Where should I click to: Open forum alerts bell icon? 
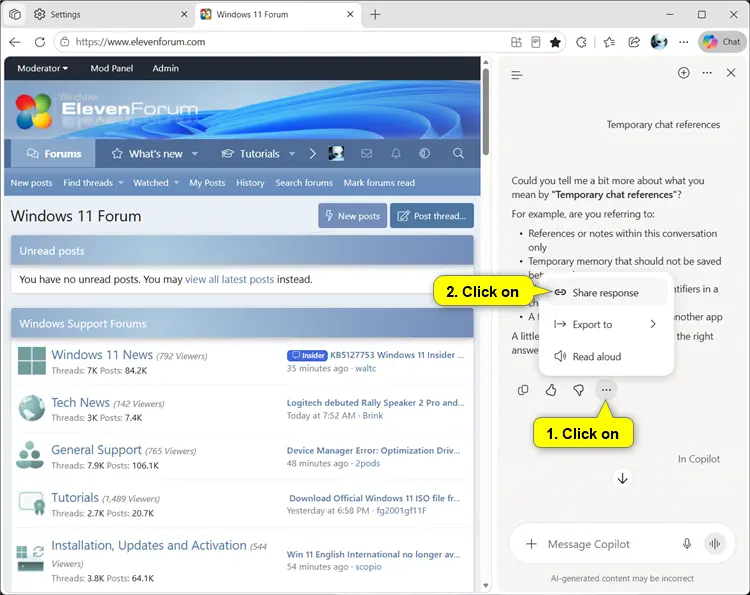tap(396, 154)
